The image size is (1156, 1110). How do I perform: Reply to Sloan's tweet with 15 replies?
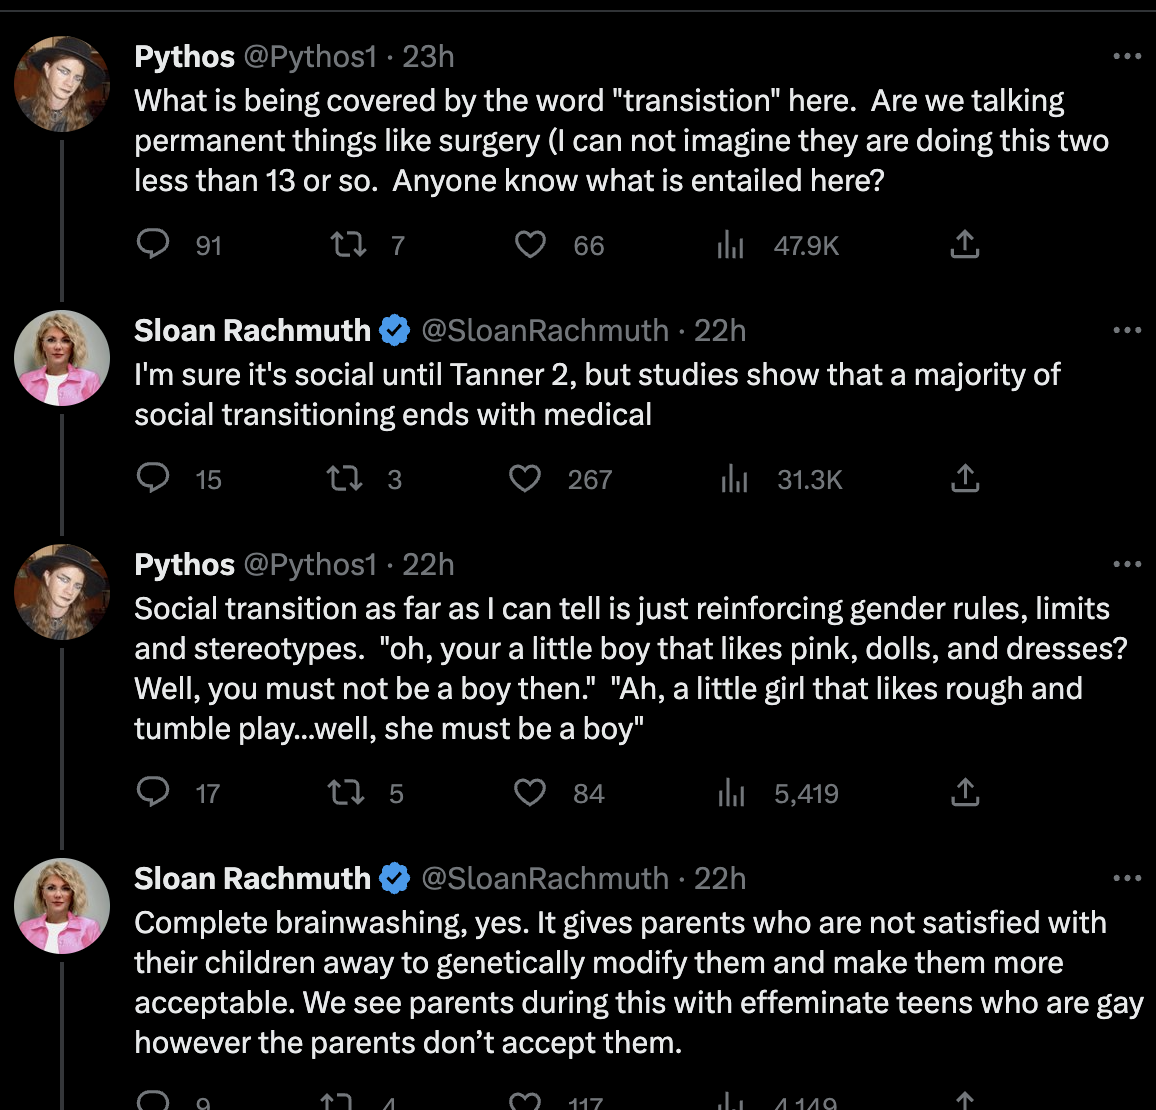(153, 479)
